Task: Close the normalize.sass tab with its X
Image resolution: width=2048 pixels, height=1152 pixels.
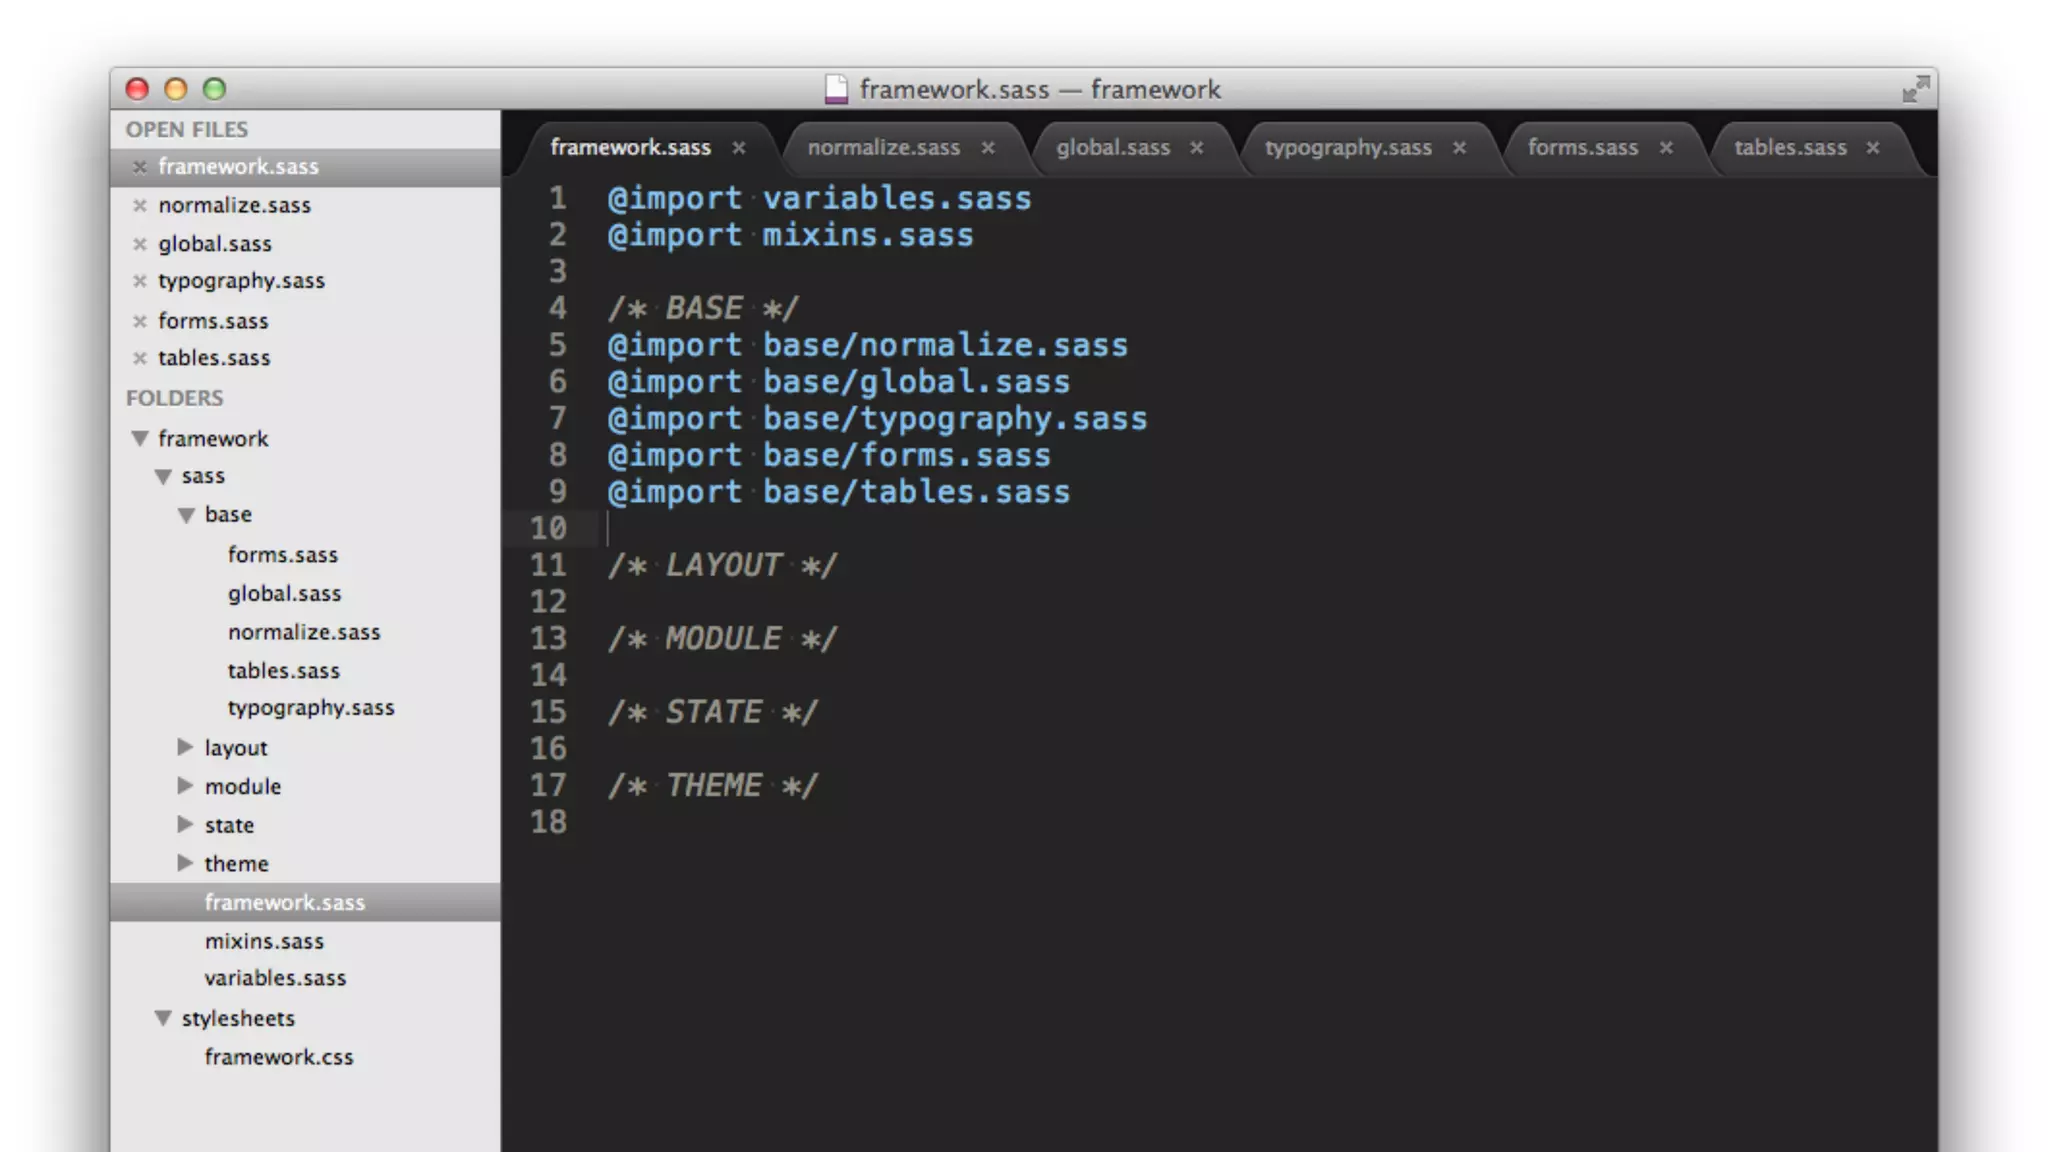Action: [988, 148]
